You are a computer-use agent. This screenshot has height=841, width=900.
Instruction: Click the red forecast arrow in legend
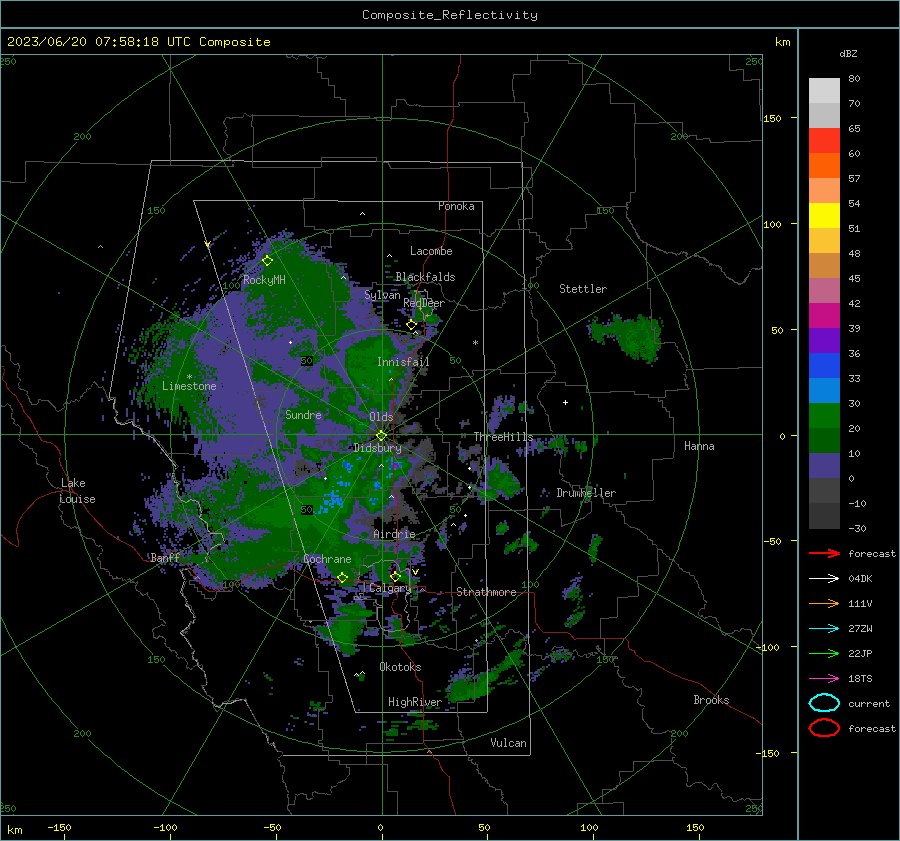point(824,553)
